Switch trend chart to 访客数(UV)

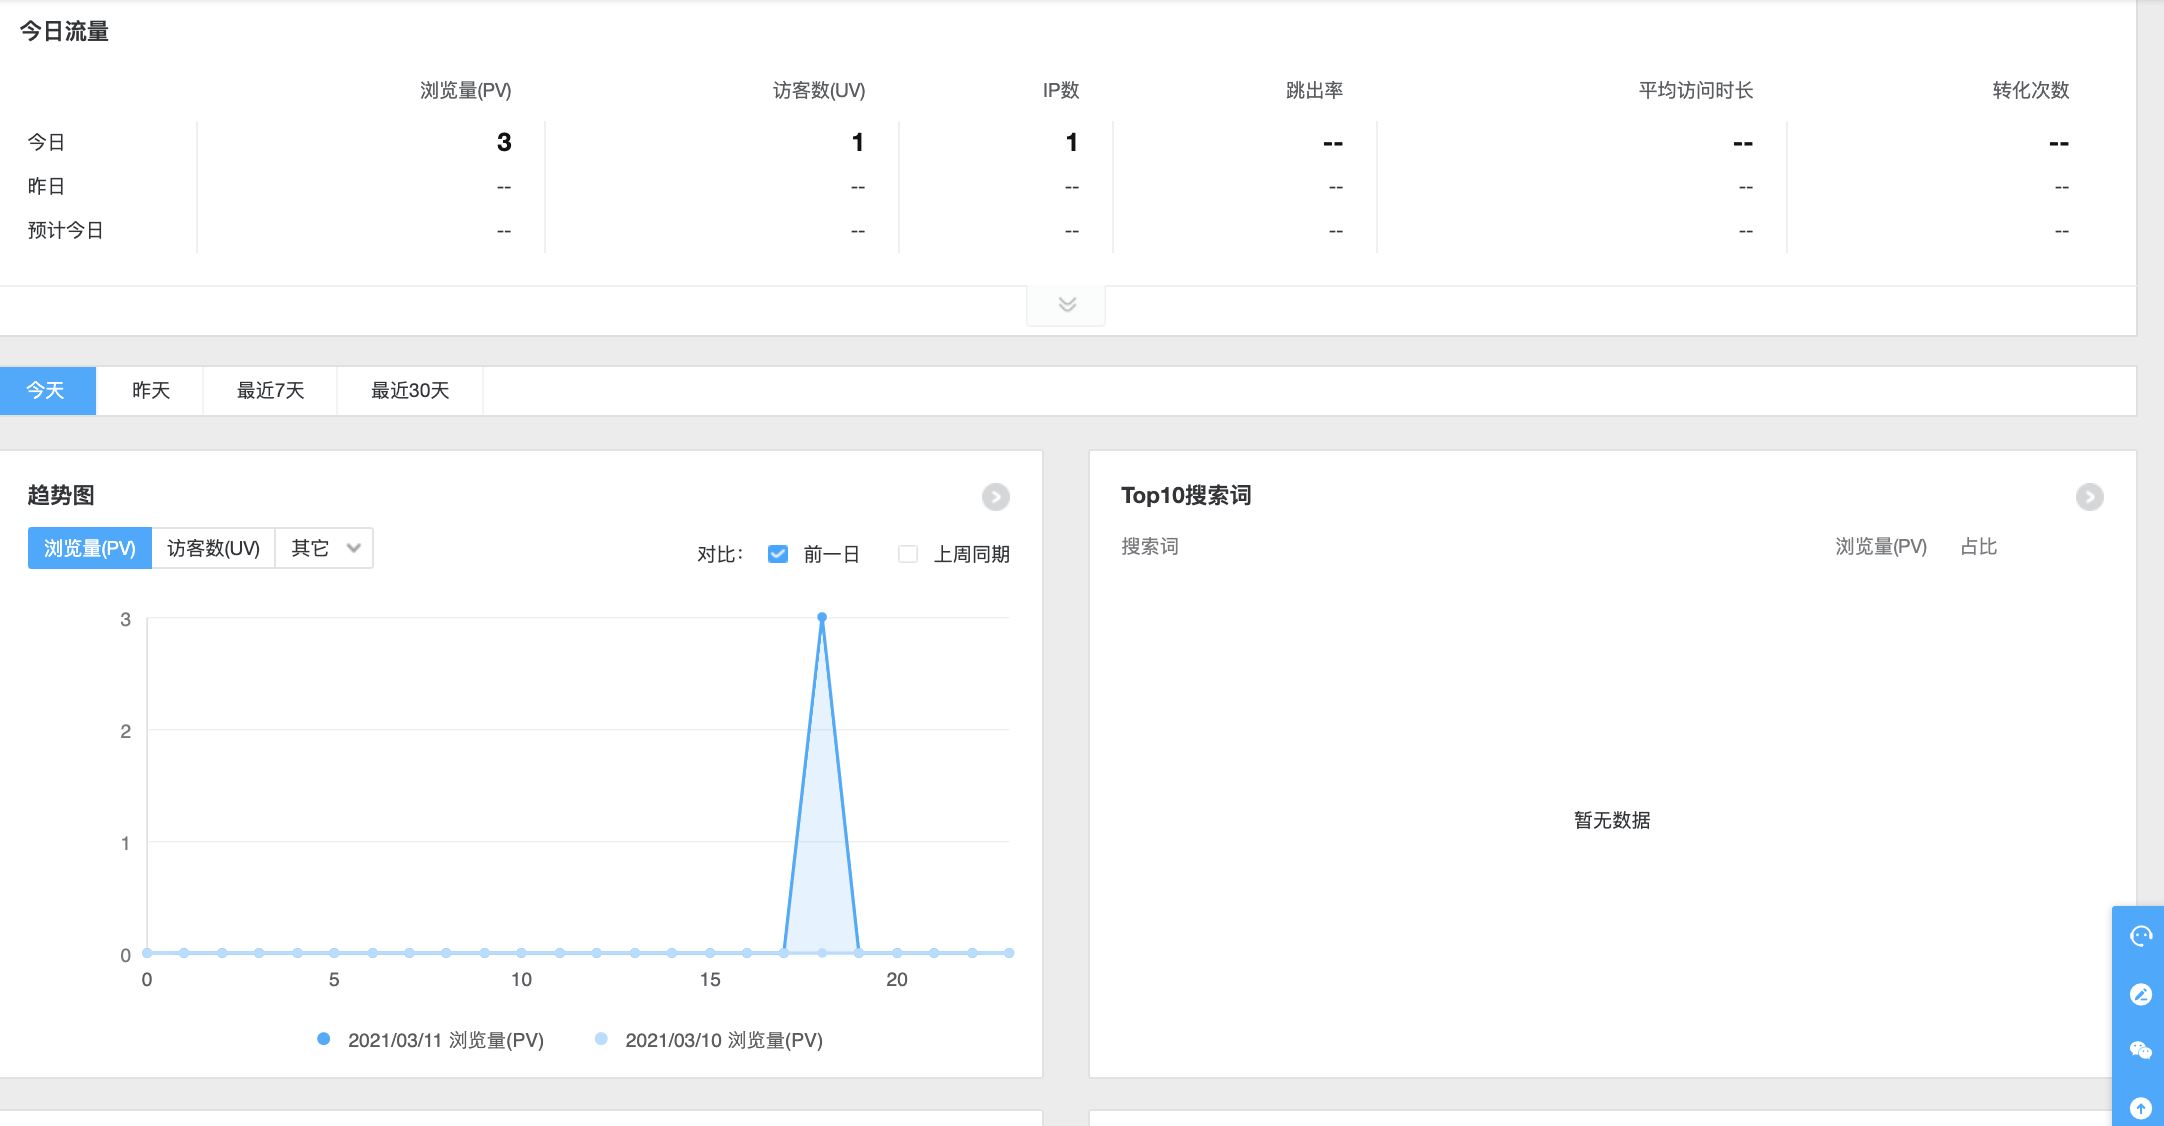coord(213,548)
